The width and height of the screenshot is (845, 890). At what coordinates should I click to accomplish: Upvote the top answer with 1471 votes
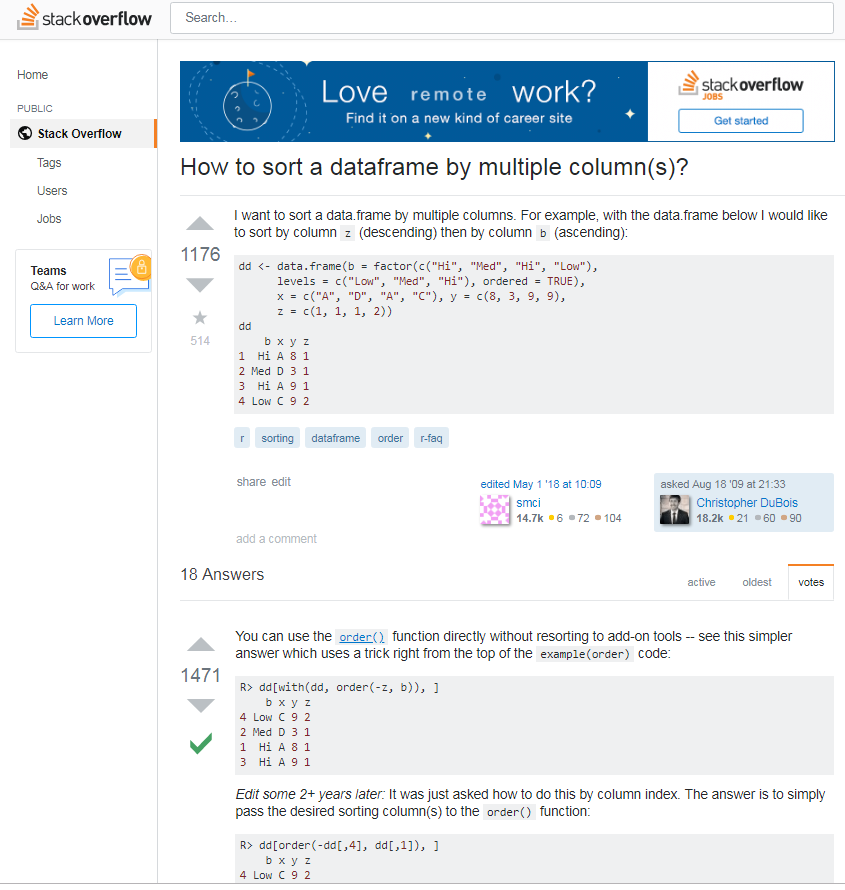click(200, 645)
